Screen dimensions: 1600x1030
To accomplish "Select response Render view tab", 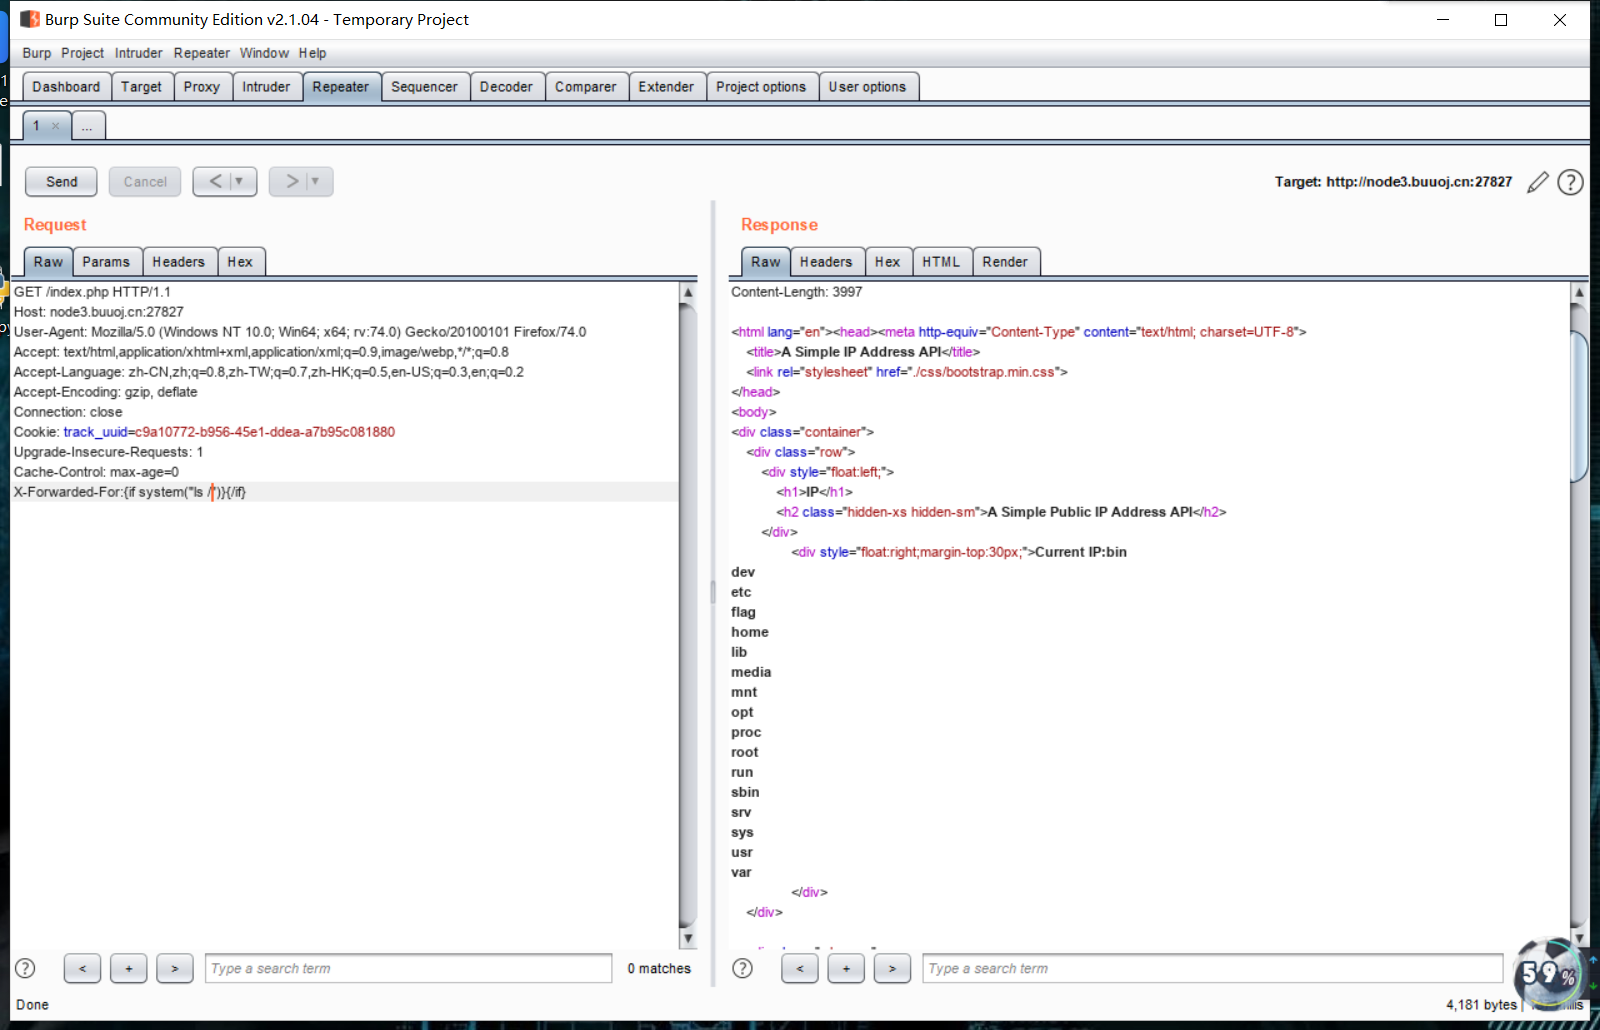I will 1005,262.
